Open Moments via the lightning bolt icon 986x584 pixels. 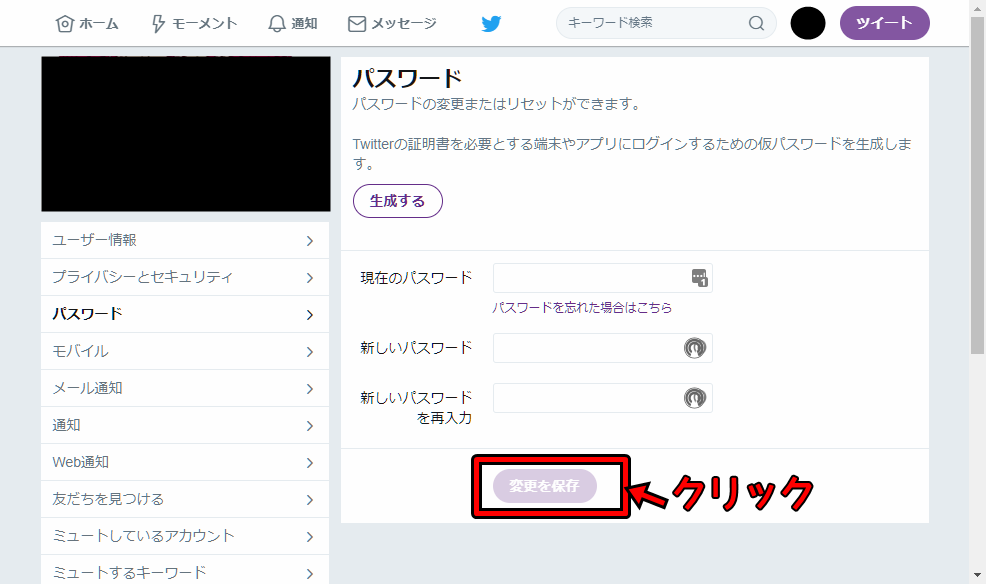click(x=157, y=22)
